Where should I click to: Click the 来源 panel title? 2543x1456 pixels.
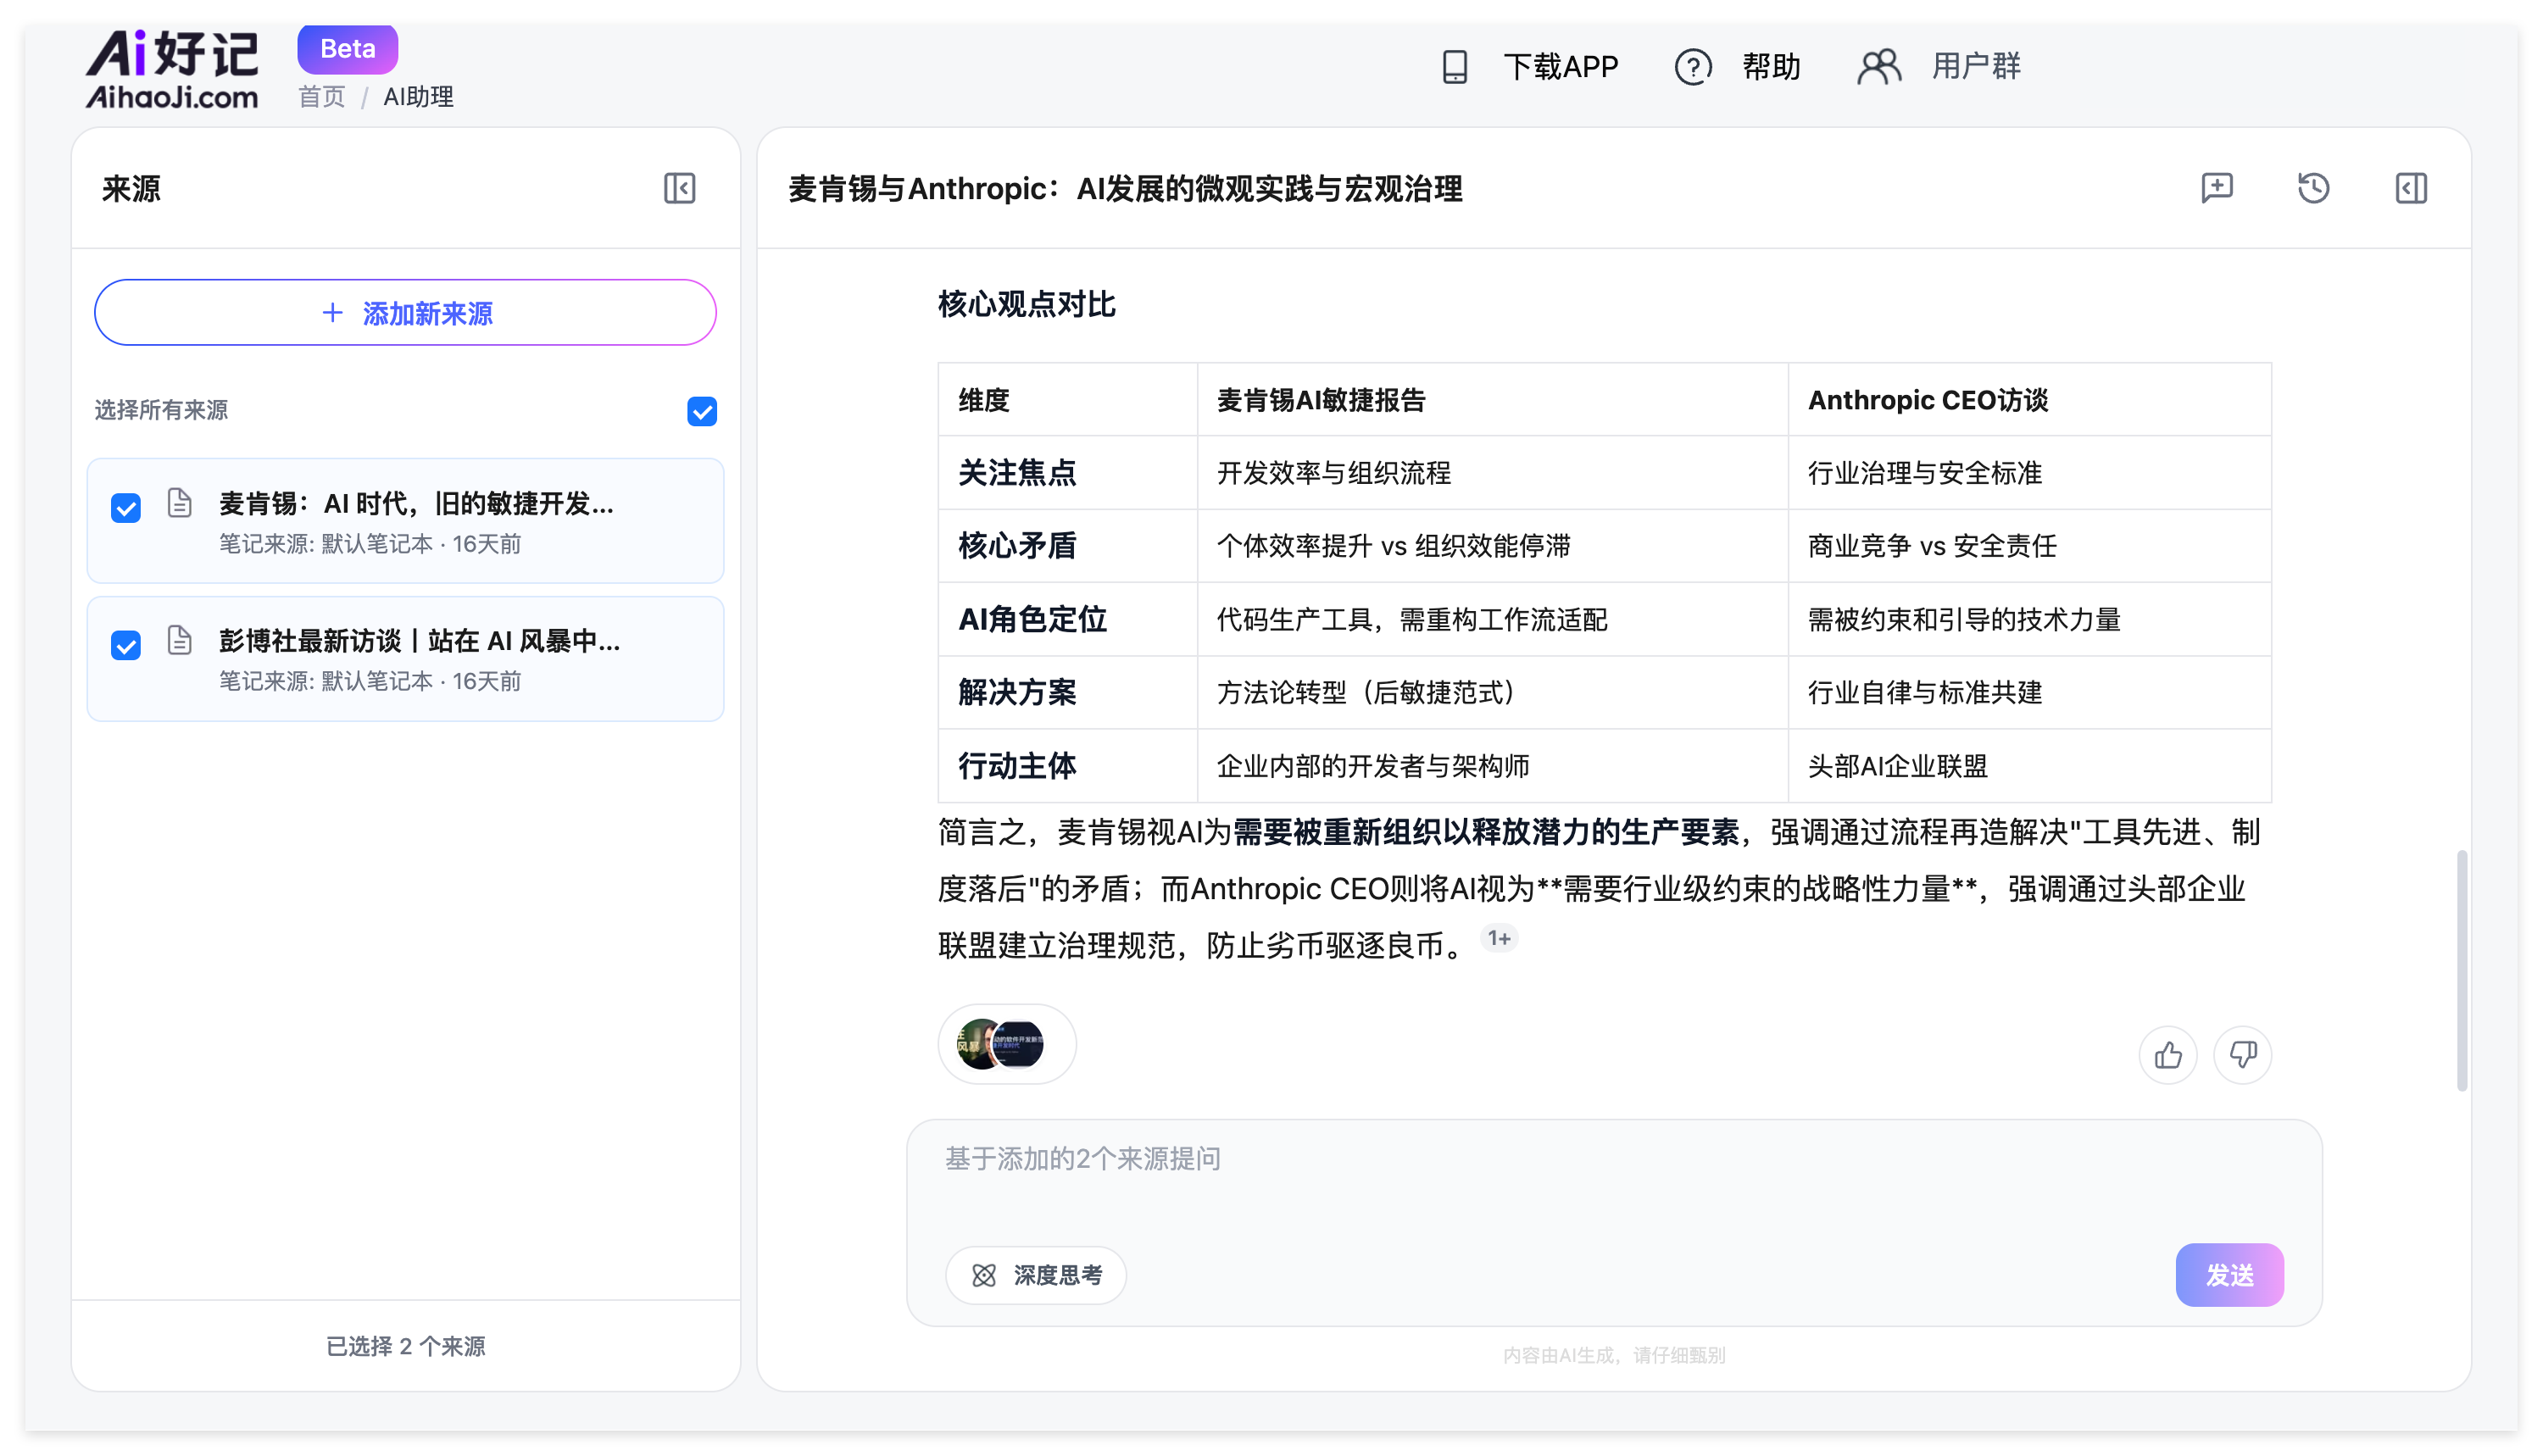coord(131,188)
